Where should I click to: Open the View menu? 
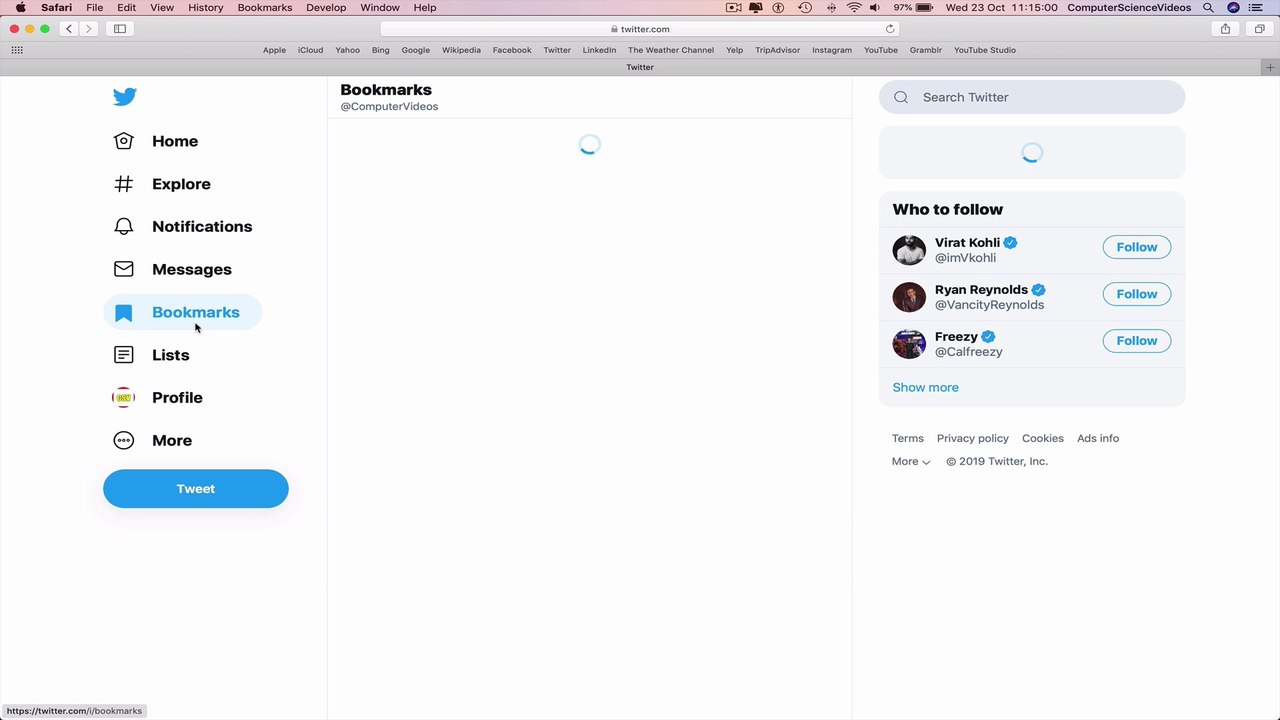pos(162,7)
